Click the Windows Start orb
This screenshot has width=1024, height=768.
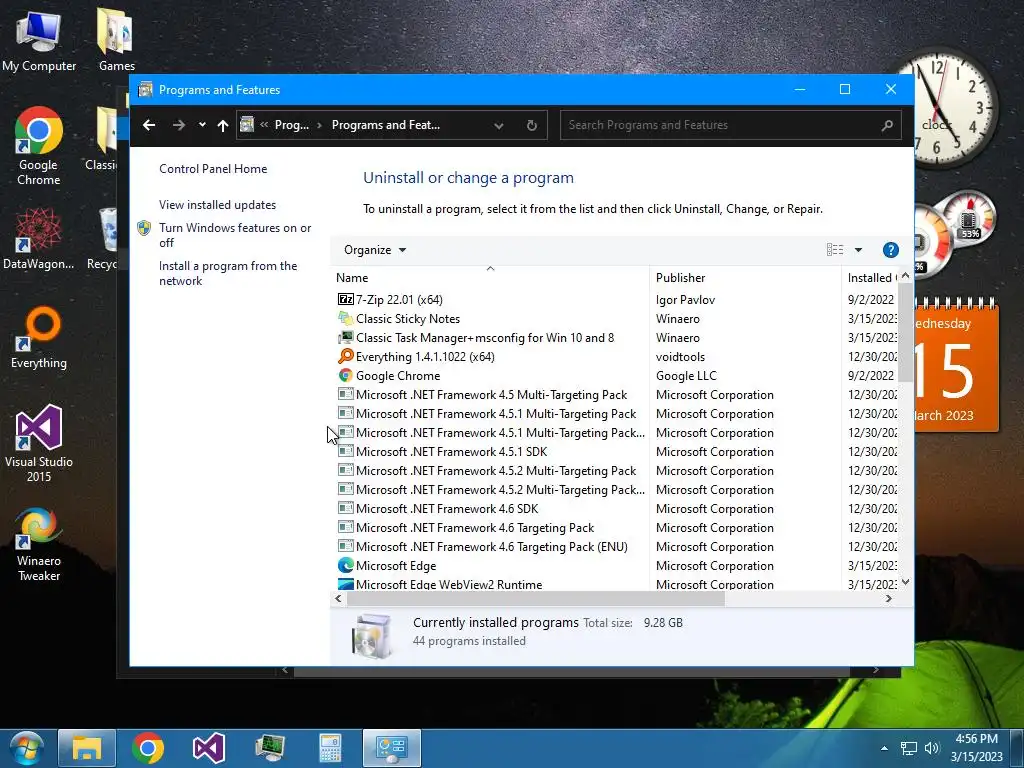26,748
